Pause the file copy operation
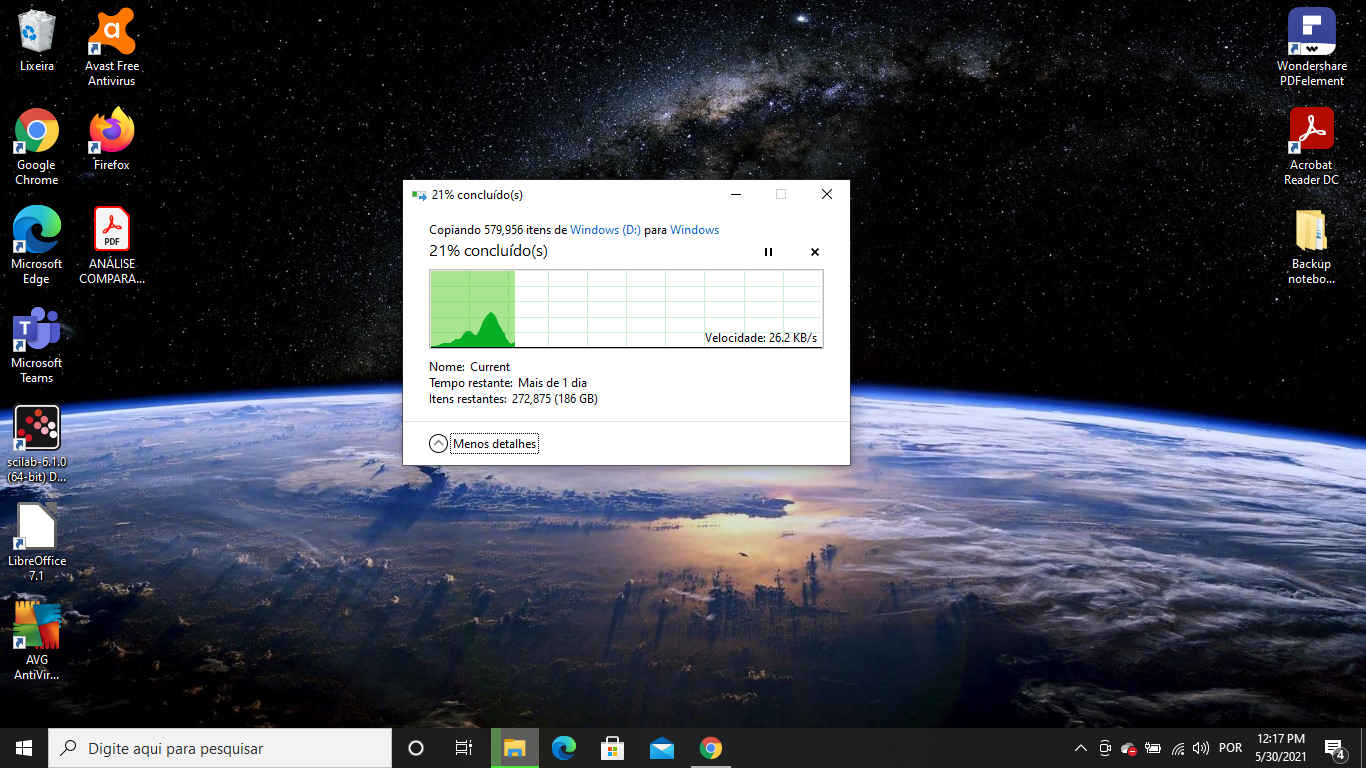Screen dimensions: 1366x768 (768, 252)
